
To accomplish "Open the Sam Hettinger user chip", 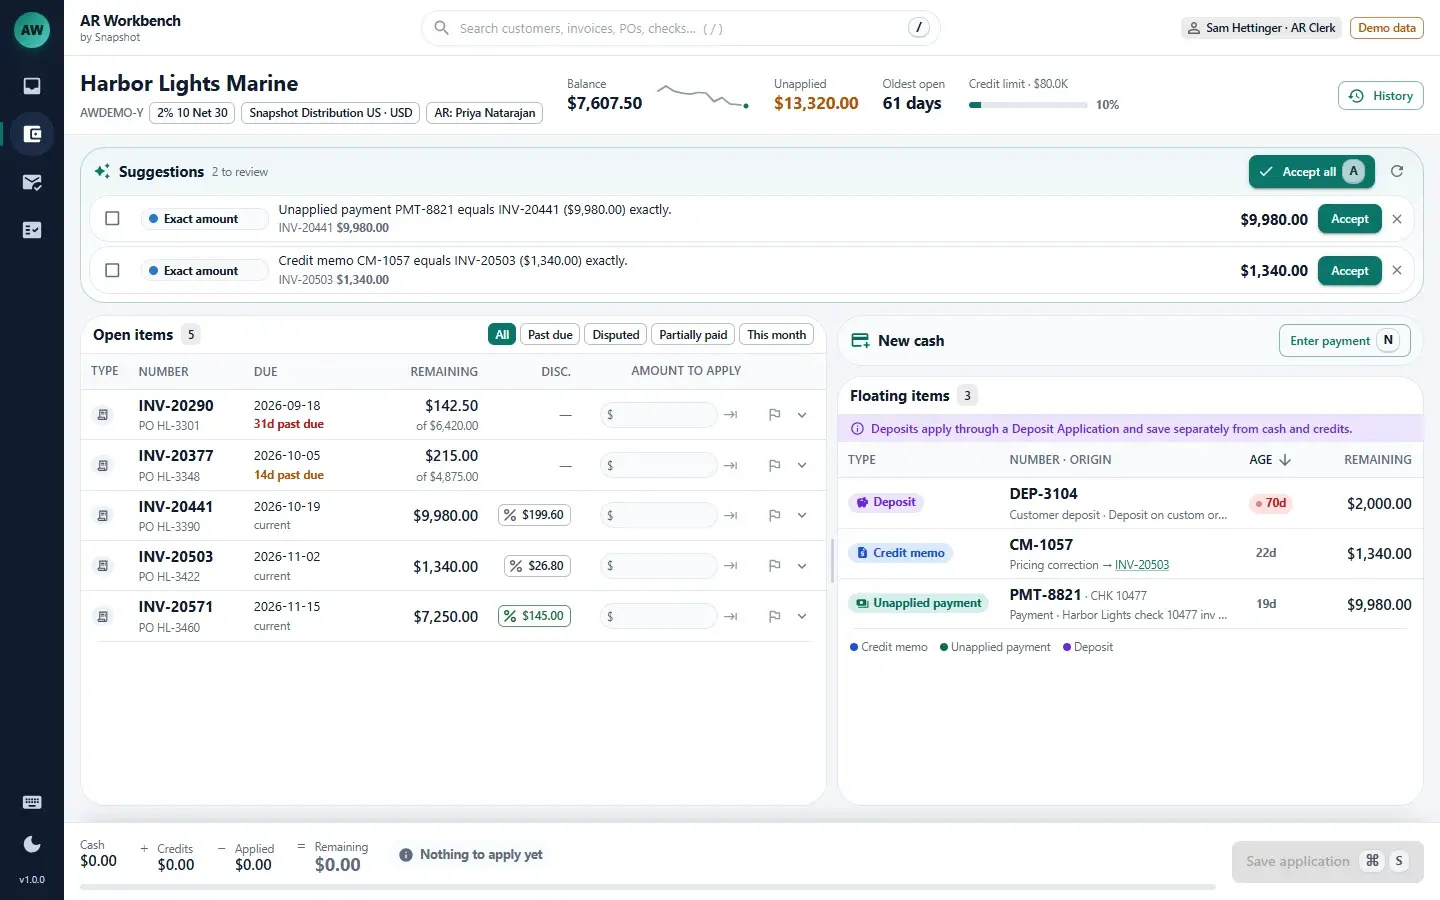I will (1261, 28).
